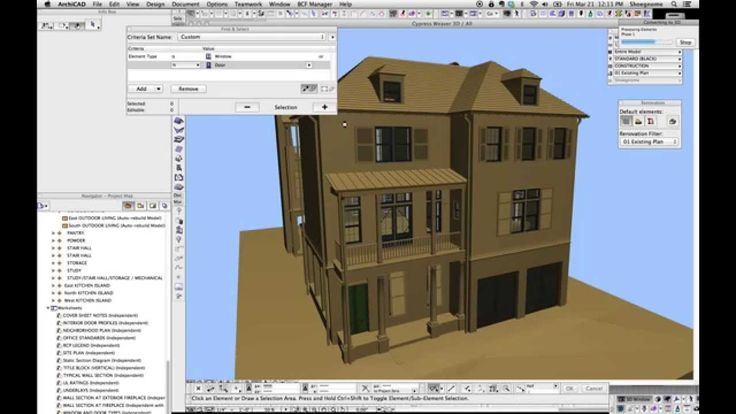
Task: Click the Remove criteria button
Action: pos(188,89)
